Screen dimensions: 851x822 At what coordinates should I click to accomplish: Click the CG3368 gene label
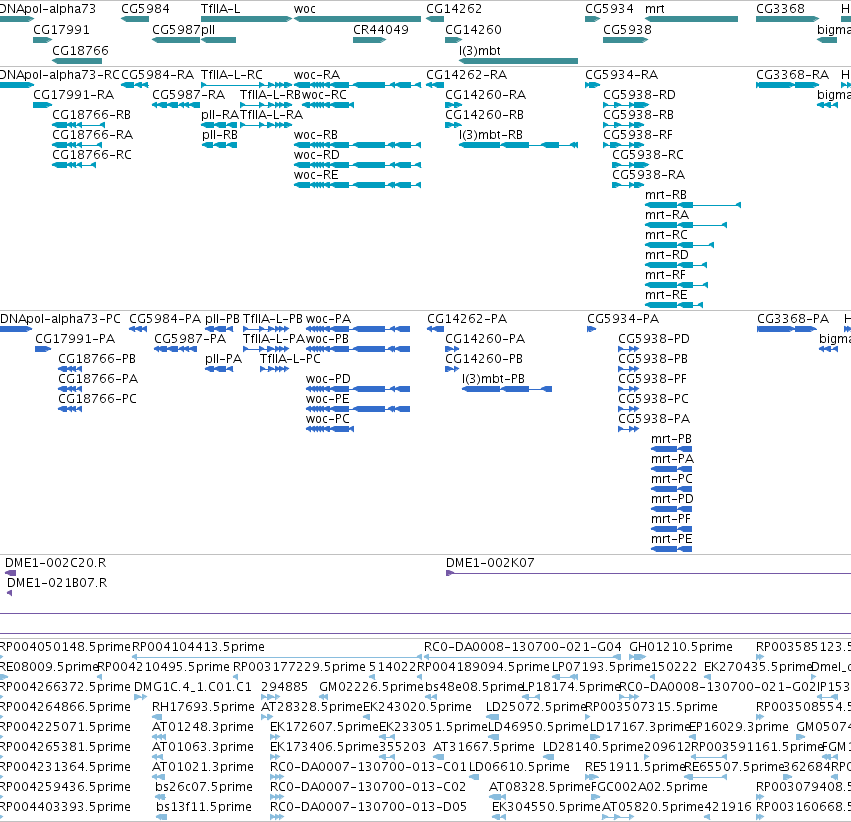coord(780,9)
